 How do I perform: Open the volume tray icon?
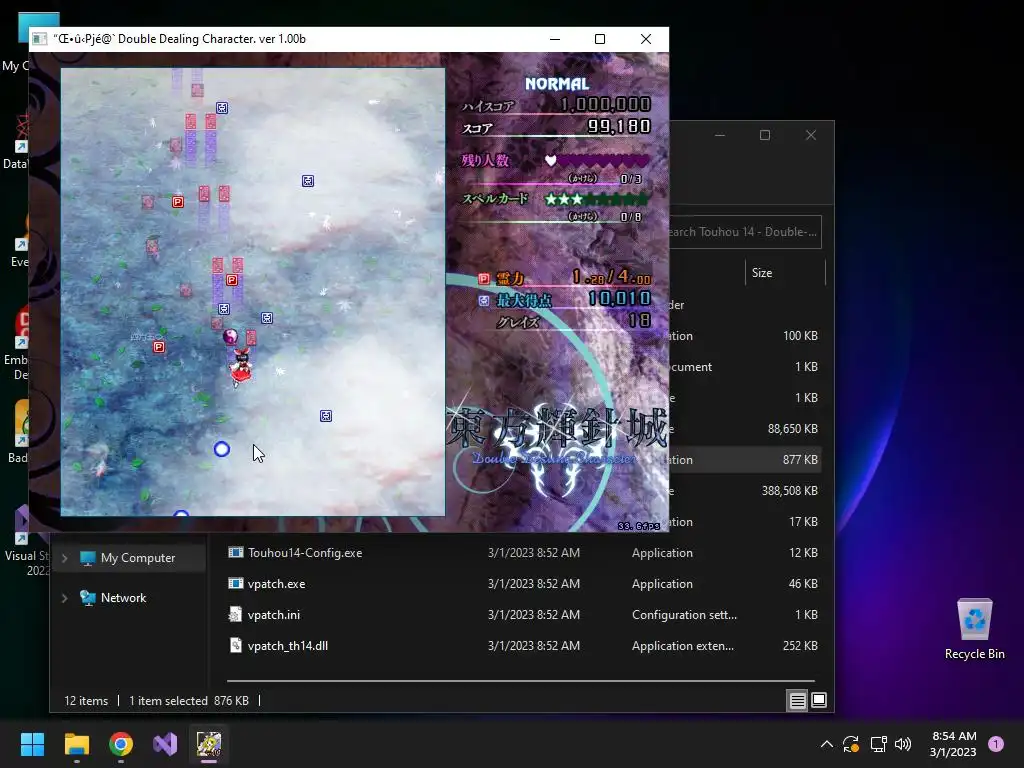coord(903,744)
